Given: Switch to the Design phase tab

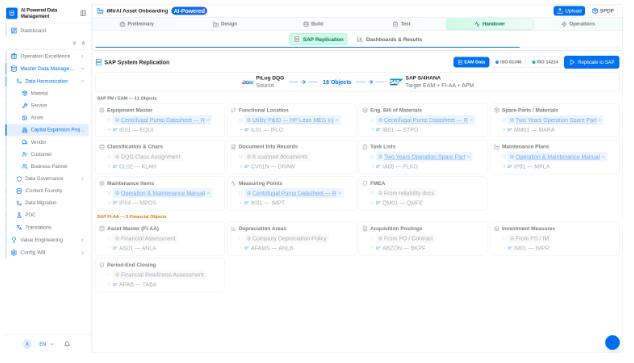Looking at the screenshot, I should (x=225, y=24).
